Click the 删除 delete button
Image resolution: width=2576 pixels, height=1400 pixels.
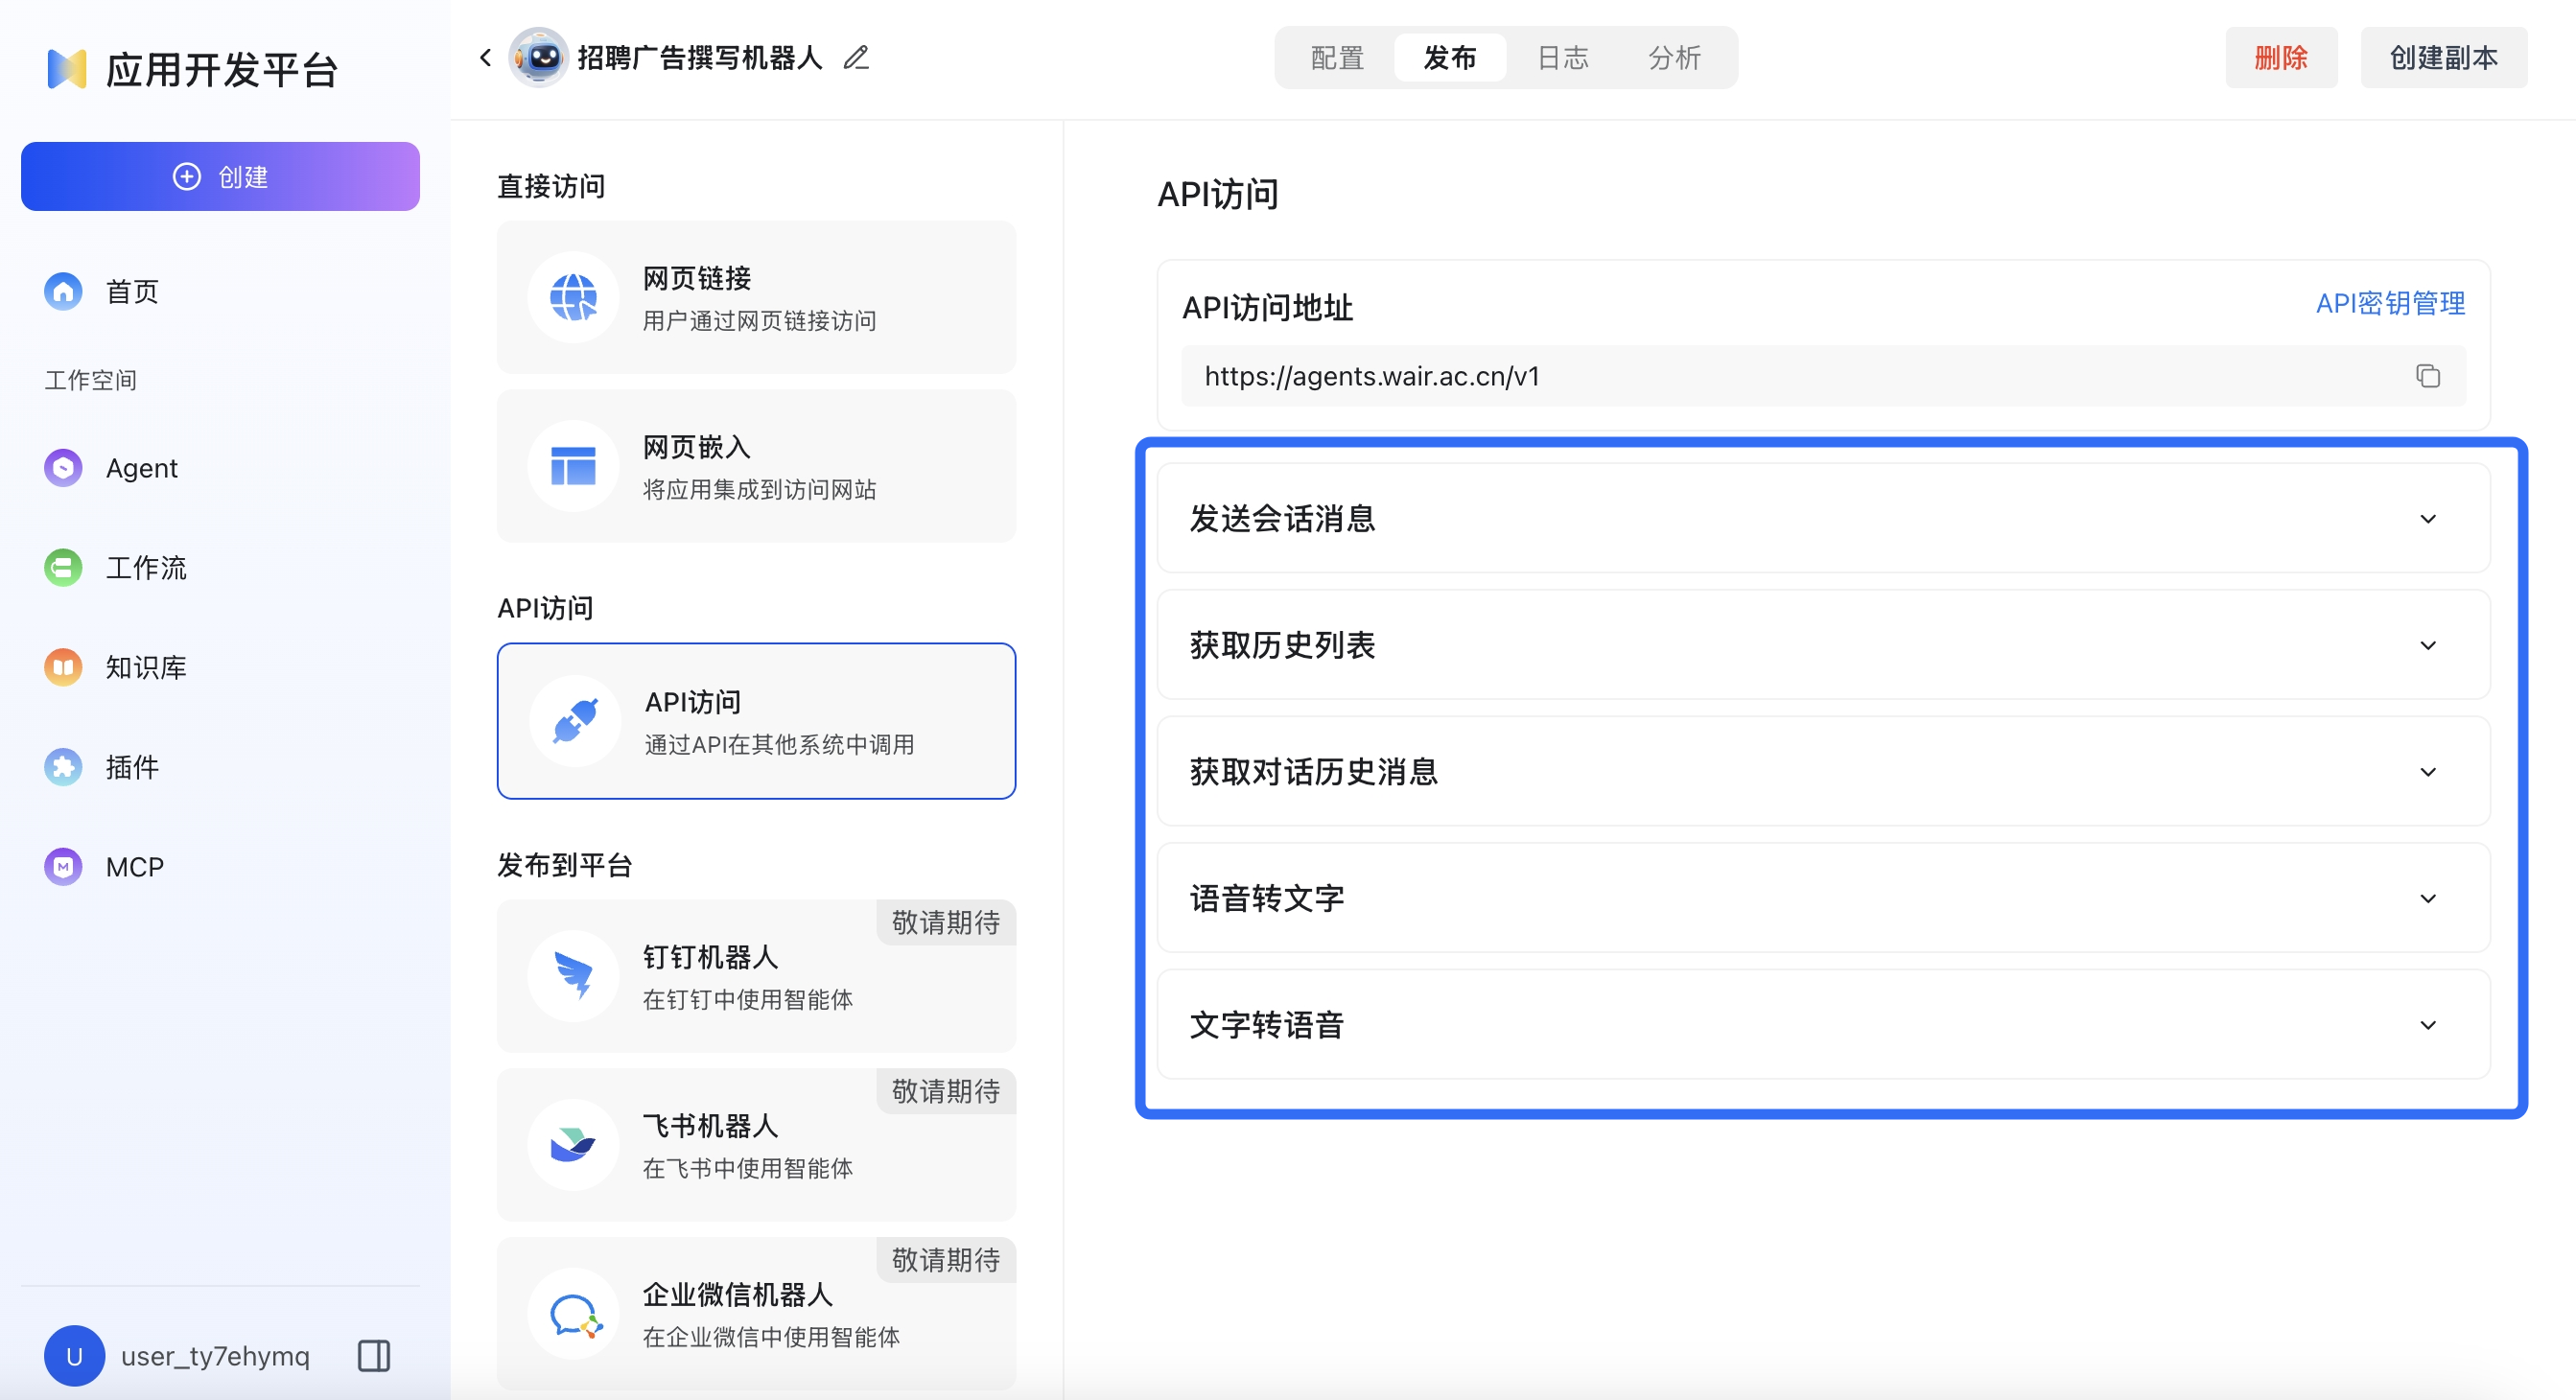(2281, 57)
